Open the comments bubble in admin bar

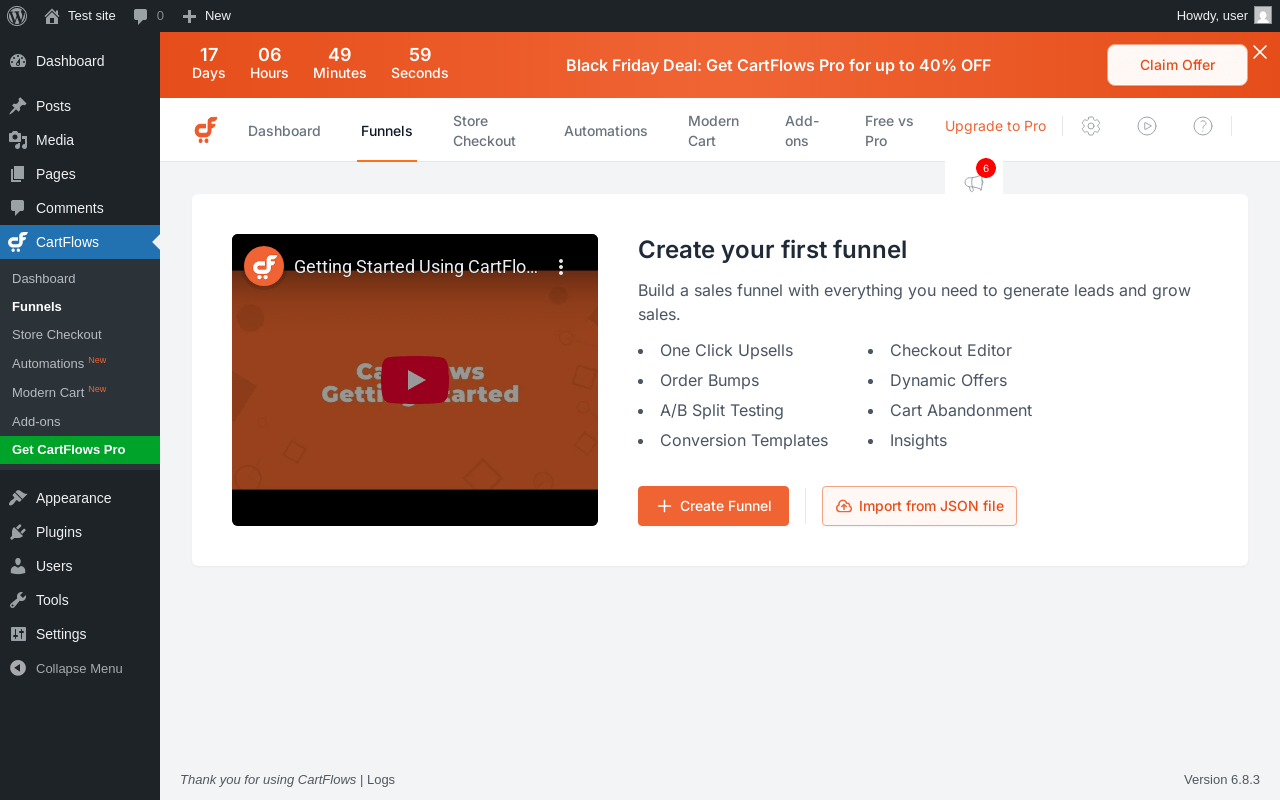pos(148,15)
